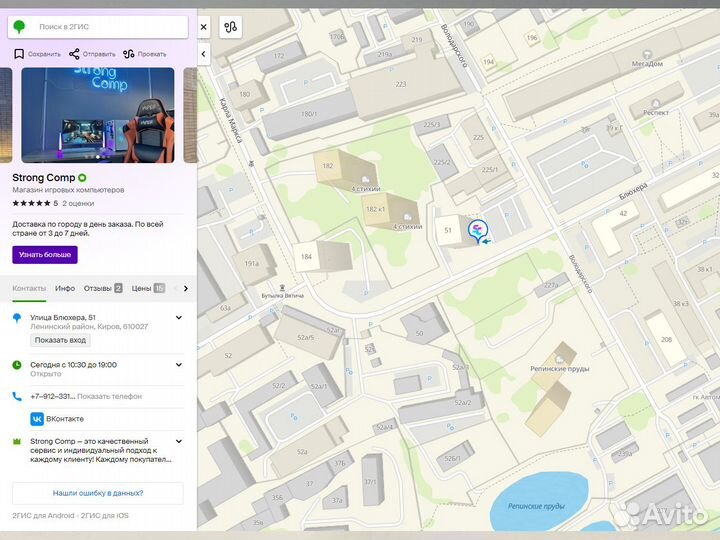Viewport: 720px width, 540px height.
Task: Share place via 'Отправить'
Action: coord(92,54)
